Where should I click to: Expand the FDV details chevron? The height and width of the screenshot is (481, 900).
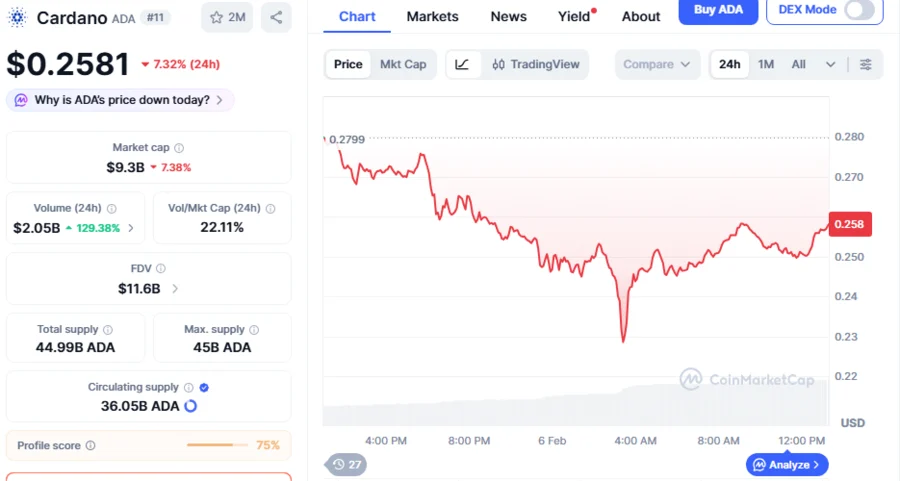click(175, 289)
